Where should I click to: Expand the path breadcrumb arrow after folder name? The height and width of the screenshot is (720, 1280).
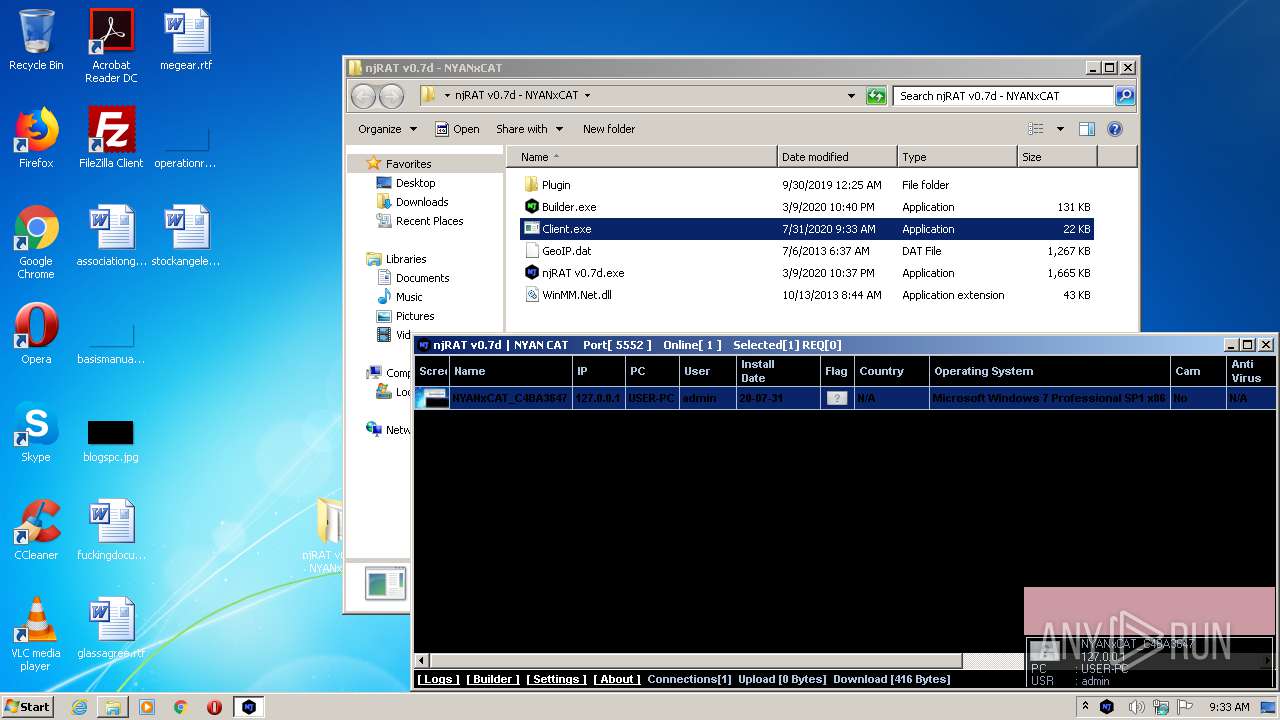point(587,96)
